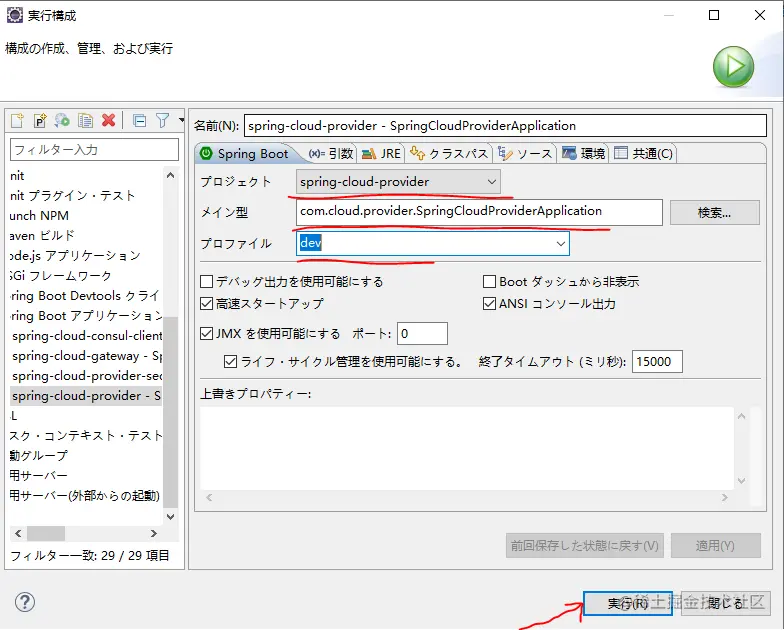The width and height of the screenshot is (784, 630).
Task: Select spring-cloud-provider - S configuration
Action: click(86, 396)
